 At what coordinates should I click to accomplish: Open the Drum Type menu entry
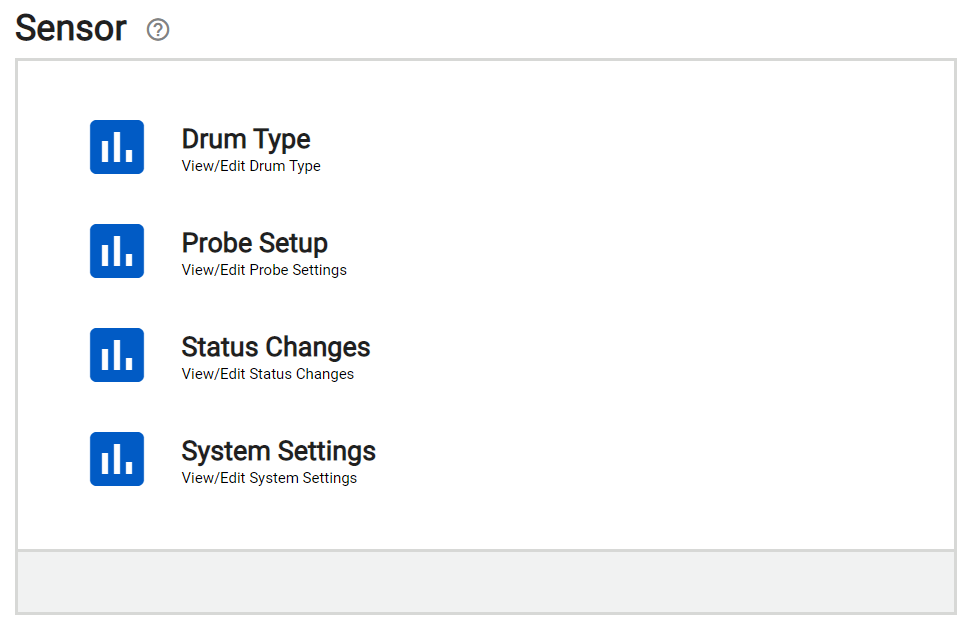coord(246,139)
